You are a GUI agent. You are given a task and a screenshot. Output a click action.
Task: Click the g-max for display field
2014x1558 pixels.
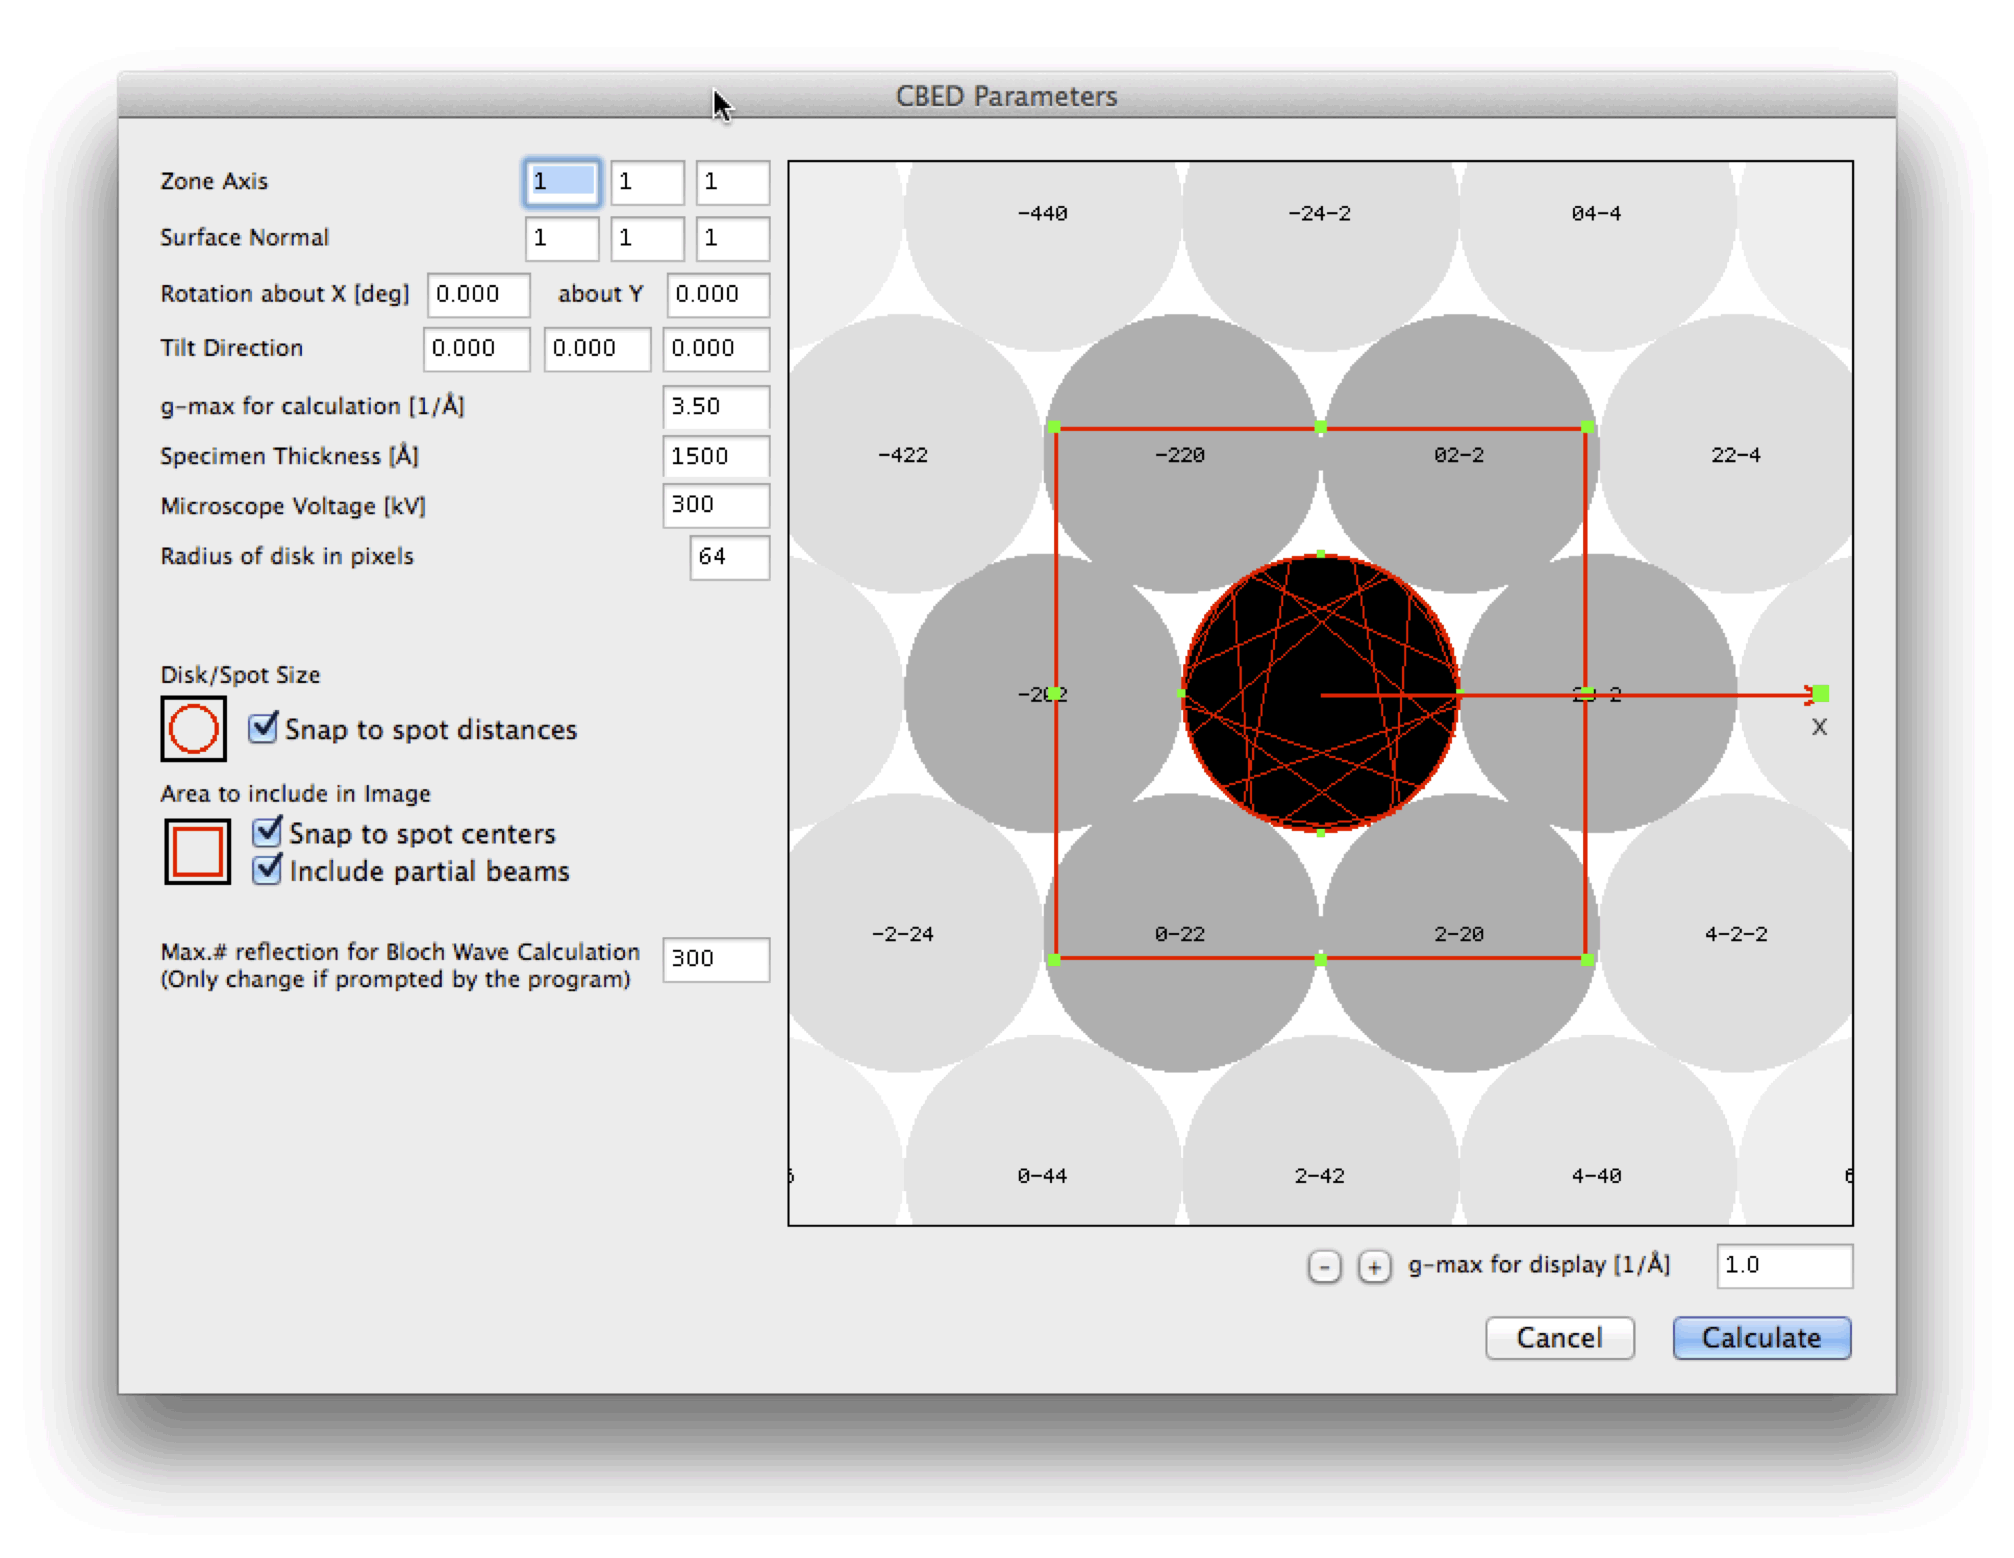click(1784, 1265)
